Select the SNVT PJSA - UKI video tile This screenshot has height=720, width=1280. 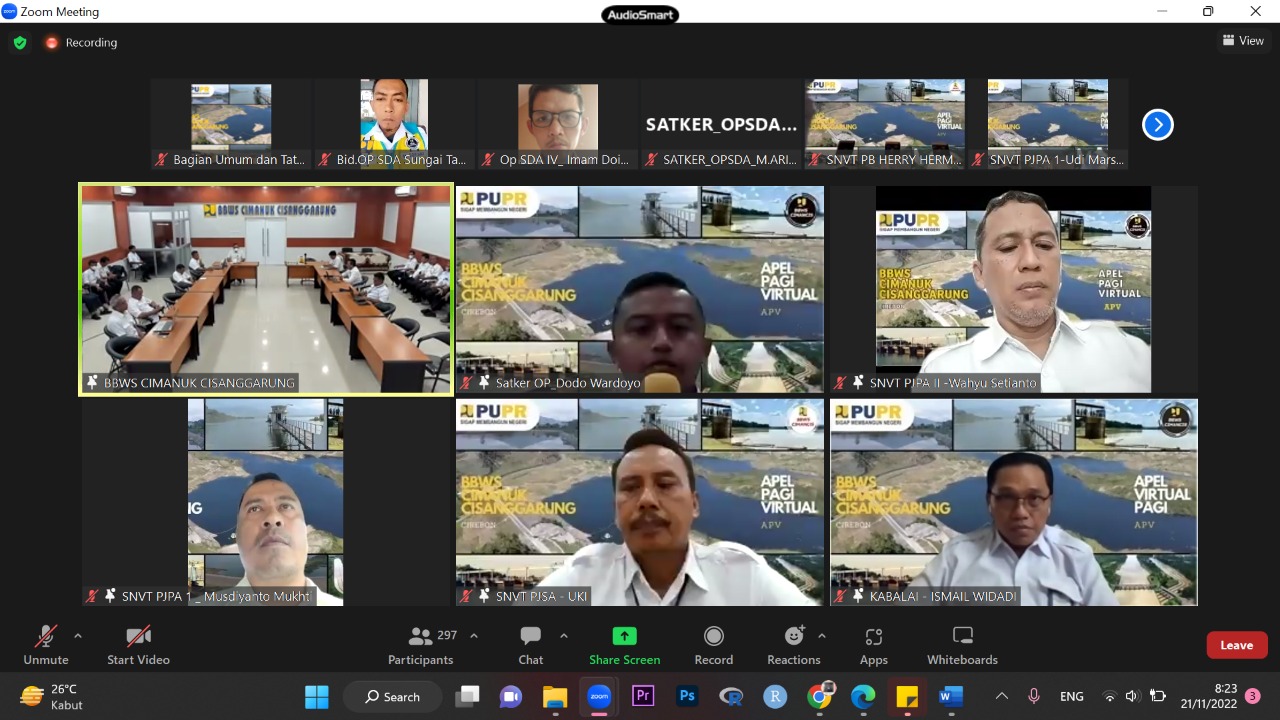(640, 502)
